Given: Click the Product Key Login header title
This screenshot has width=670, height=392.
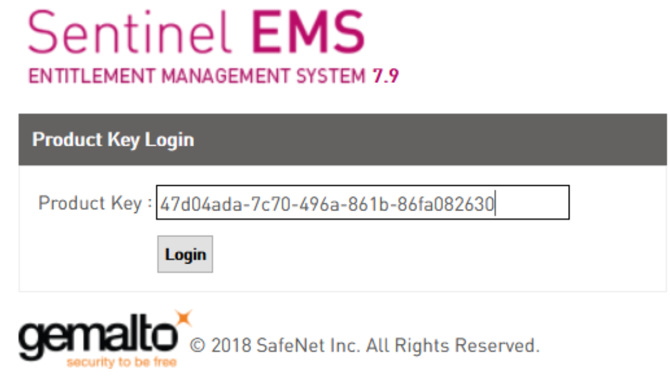Looking at the screenshot, I should tap(113, 140).
